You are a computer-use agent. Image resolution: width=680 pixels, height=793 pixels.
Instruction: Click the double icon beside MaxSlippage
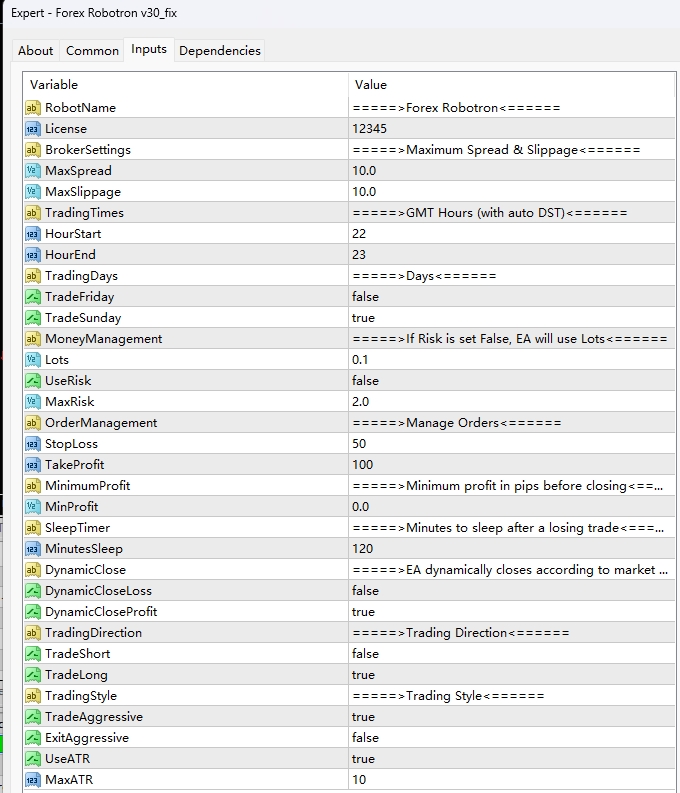(32, 192)
